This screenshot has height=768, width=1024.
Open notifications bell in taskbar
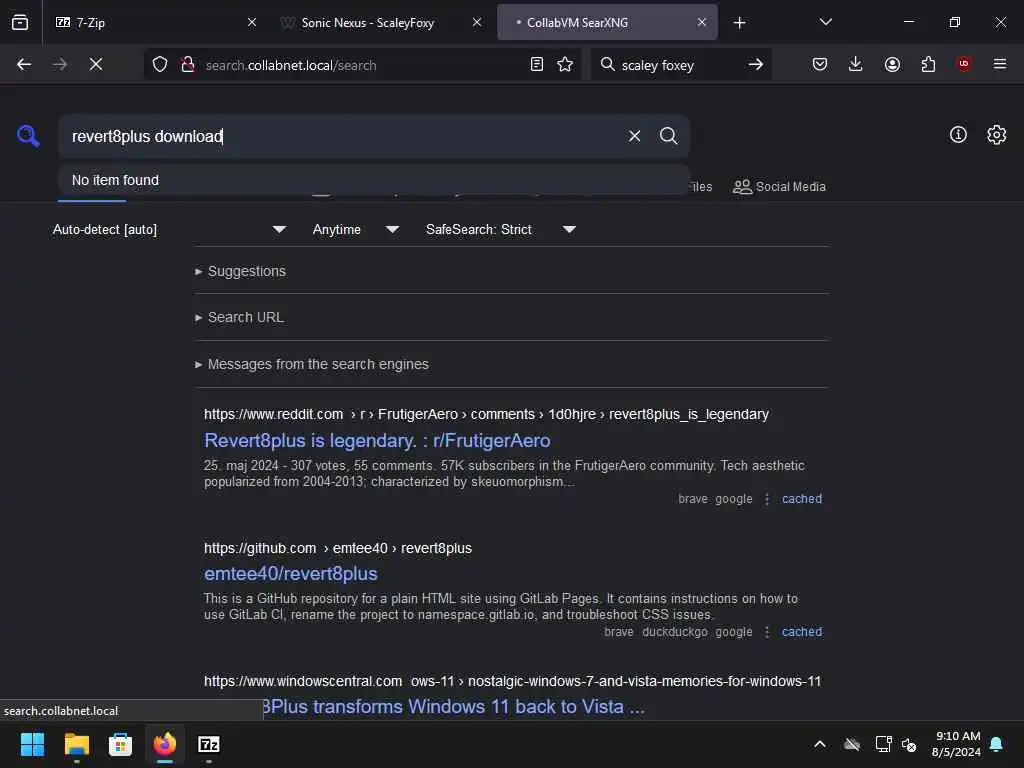997,744
